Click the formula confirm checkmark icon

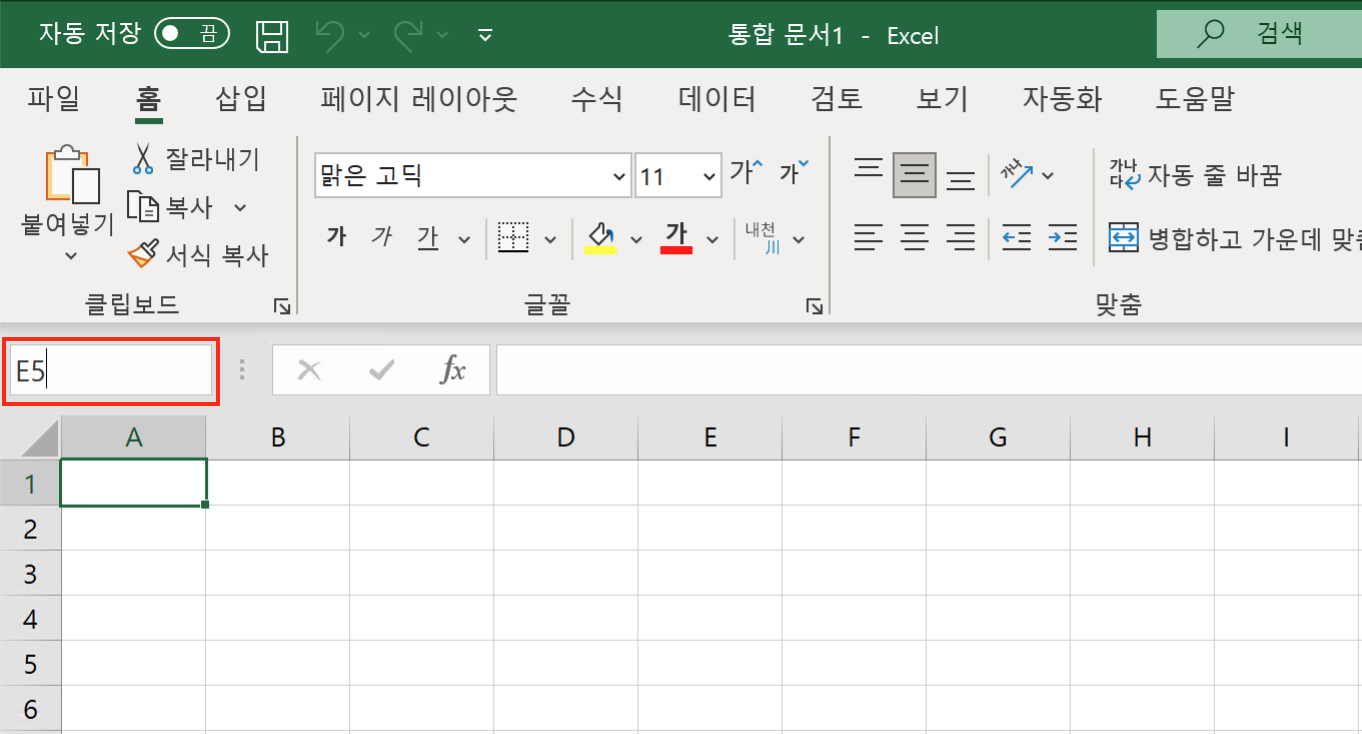(381, 371)
